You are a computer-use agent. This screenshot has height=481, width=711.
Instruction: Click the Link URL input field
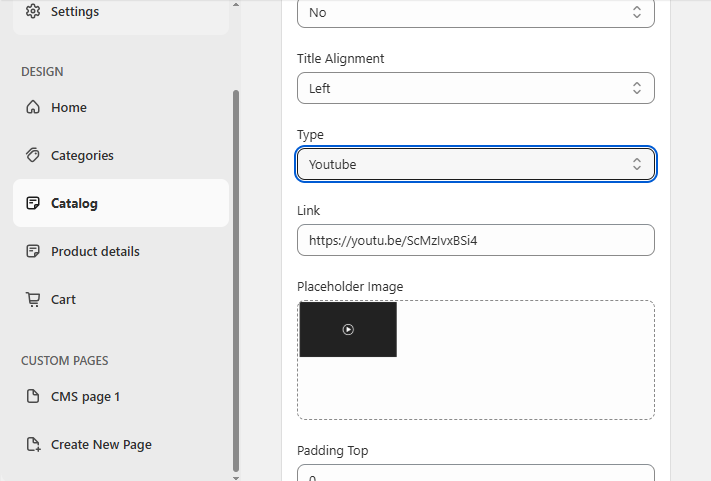[x=476, y=240]
